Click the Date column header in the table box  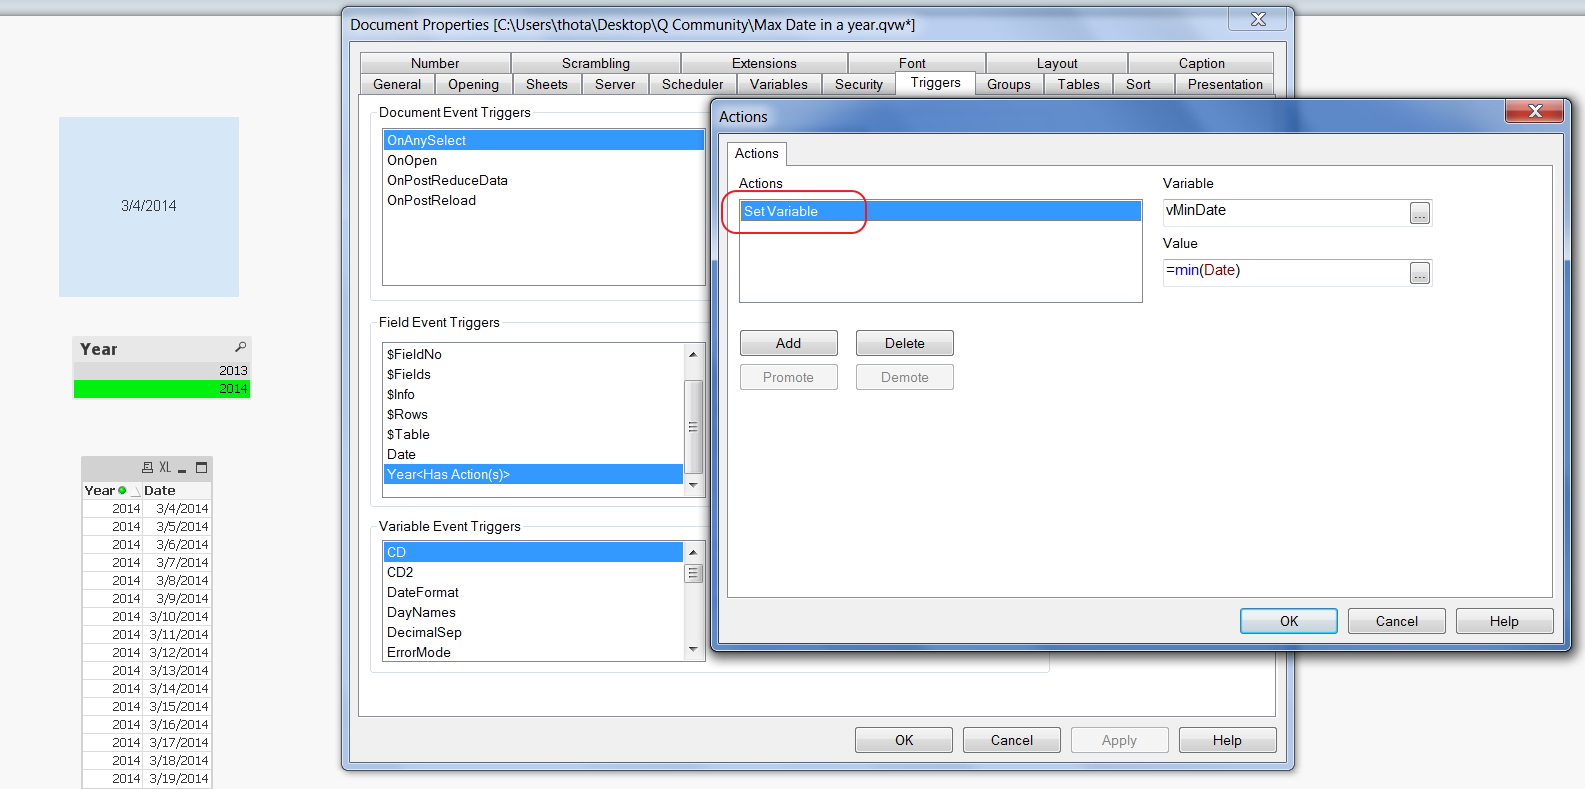(x=176, y=490)
